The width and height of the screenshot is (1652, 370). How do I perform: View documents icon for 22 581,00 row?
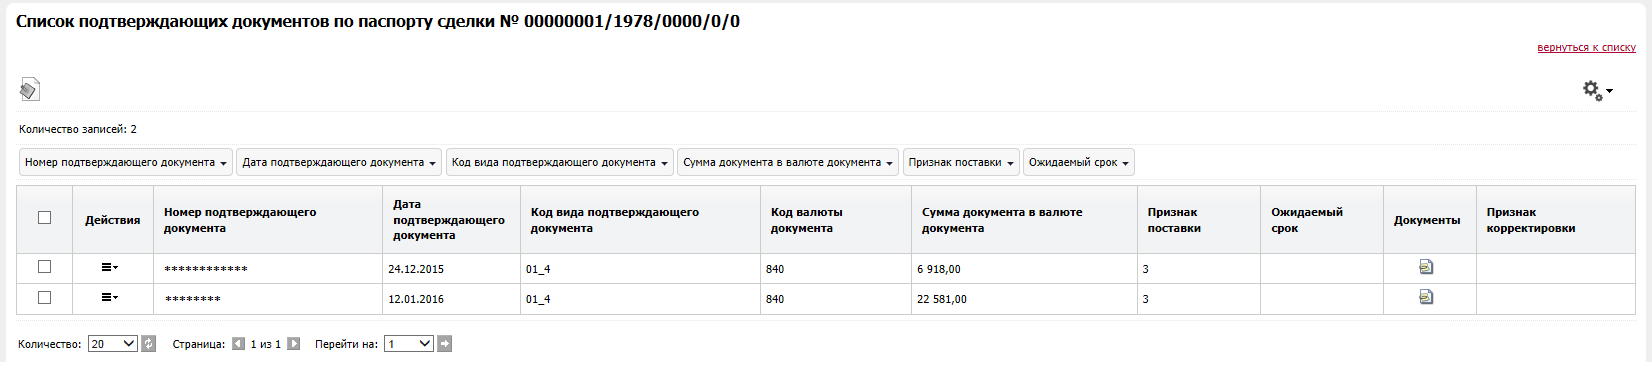click(1426, 297)
